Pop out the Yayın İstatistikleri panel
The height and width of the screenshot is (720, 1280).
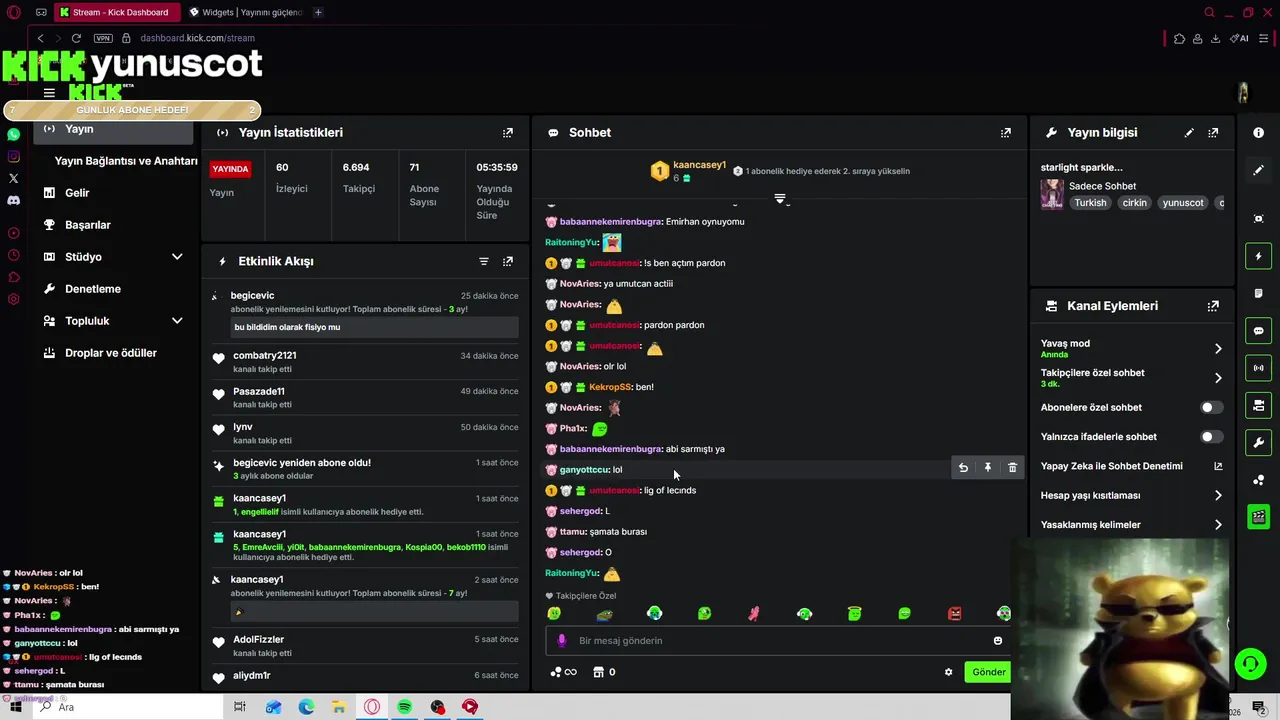pos(508,132)
